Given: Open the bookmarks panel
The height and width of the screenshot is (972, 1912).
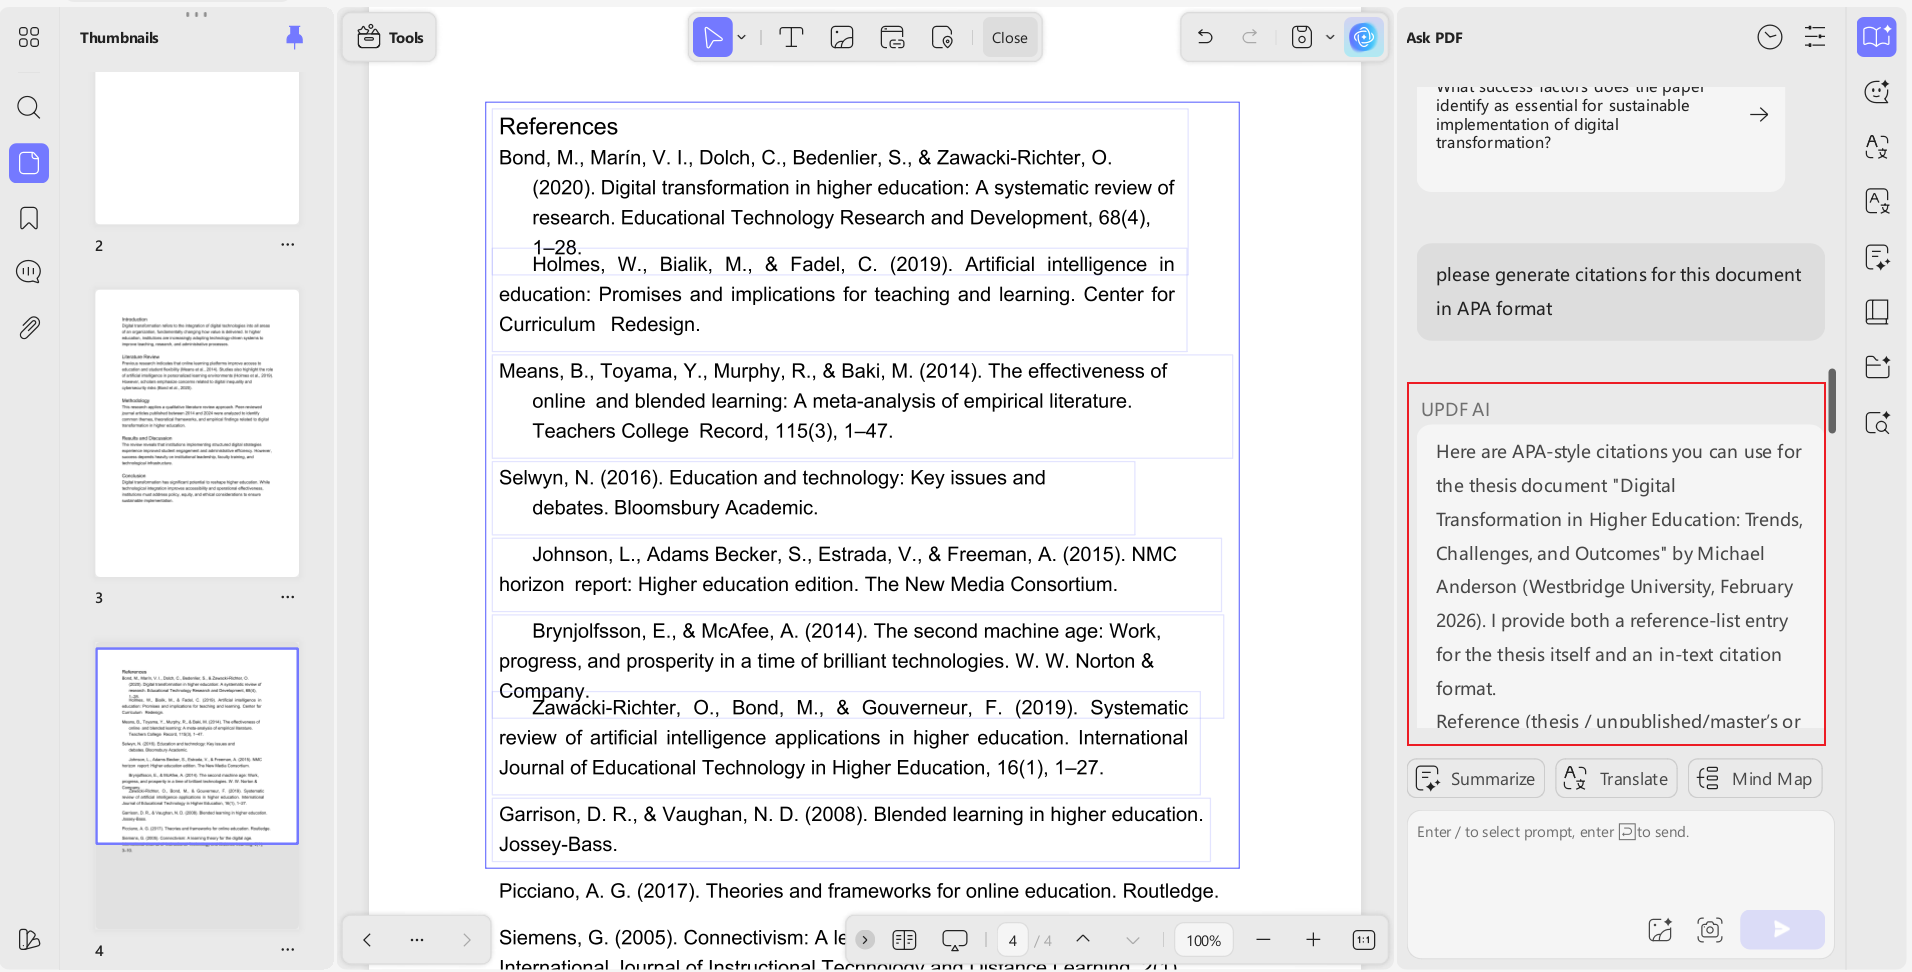Looking at the screenshot, I should [x=29, y=218].
